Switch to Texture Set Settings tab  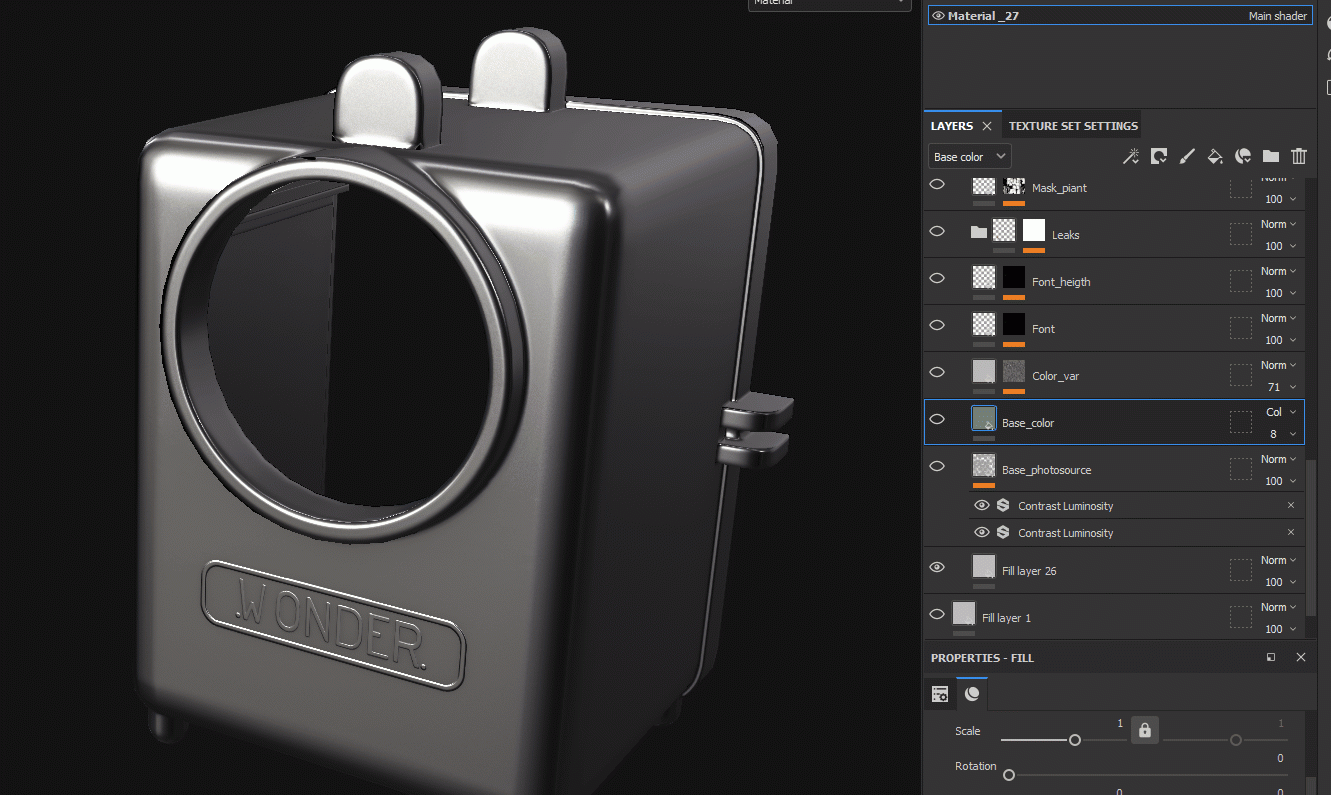(1073, 126)
